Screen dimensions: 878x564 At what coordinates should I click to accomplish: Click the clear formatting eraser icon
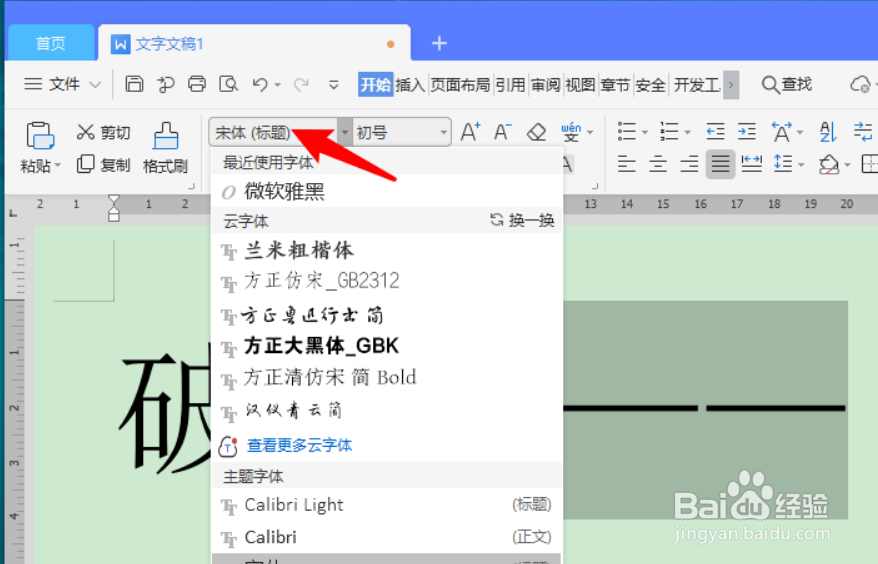point(536,133)
